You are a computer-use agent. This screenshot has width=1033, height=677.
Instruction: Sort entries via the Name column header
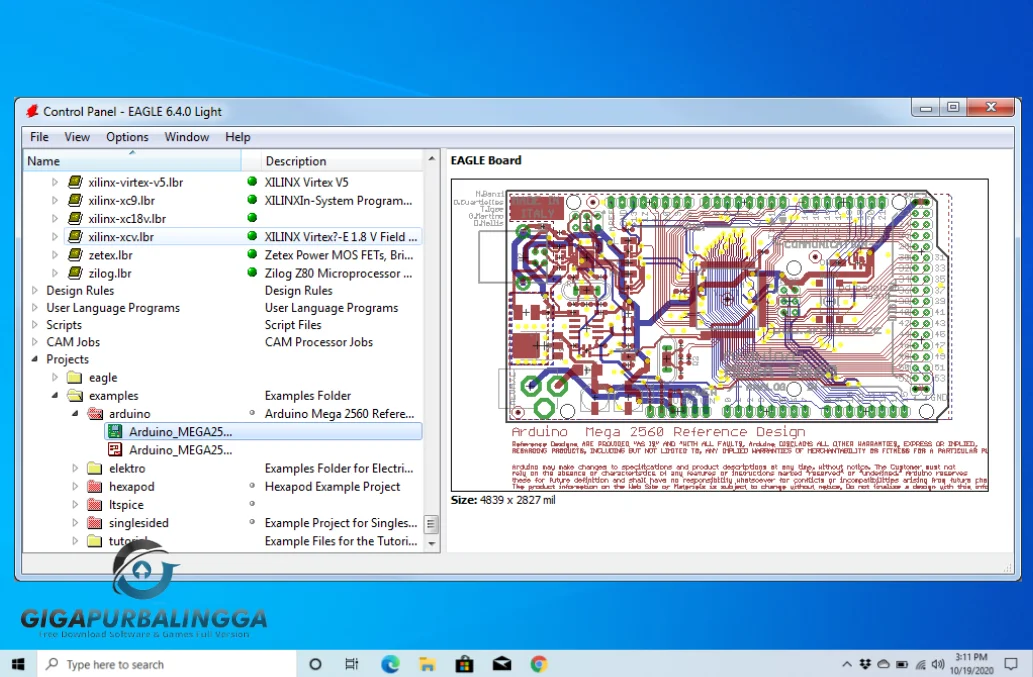pos(43,160)
